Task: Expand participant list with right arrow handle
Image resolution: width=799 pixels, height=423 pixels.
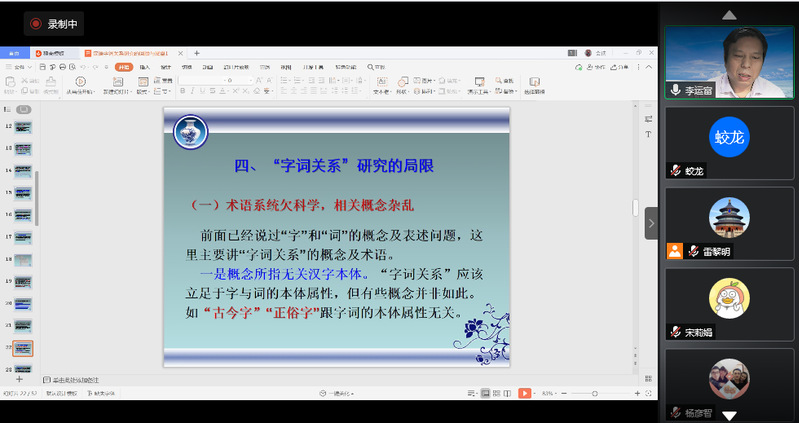Action: [x=651, y=223]
